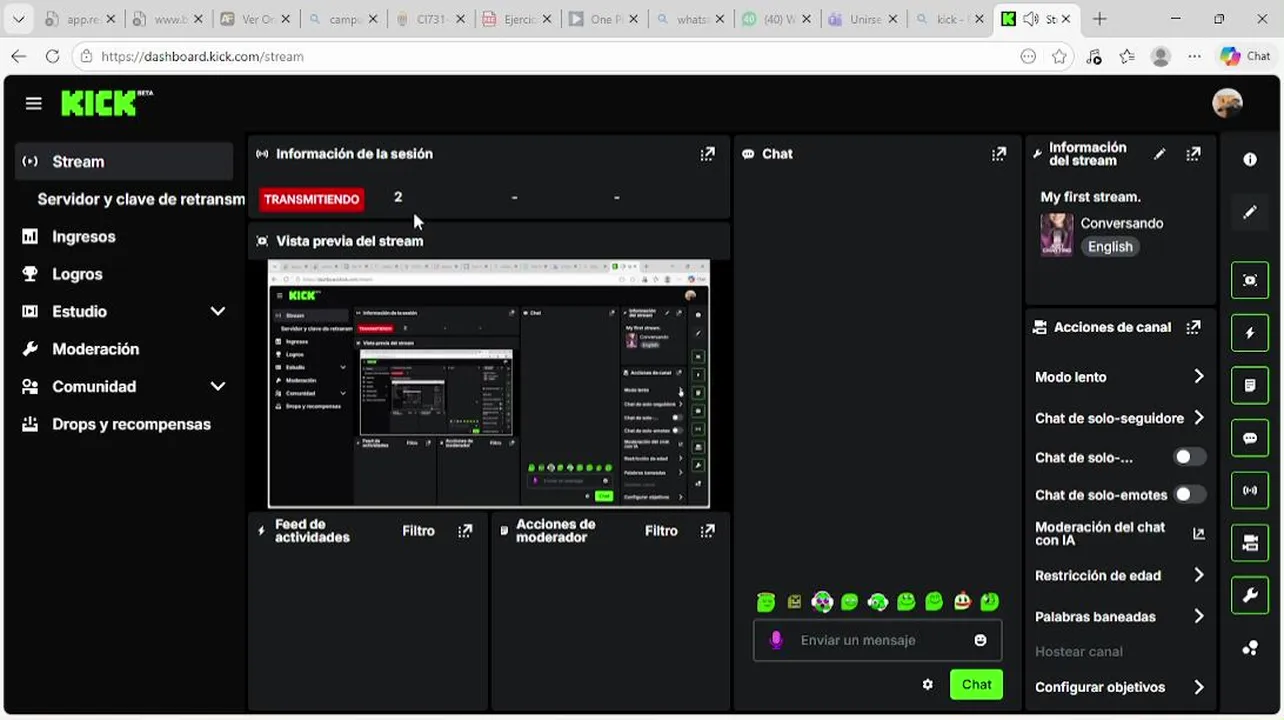Click the green Chat send button
The image size is (1284, 720).
pyautogui.click(x=976, y=684)
